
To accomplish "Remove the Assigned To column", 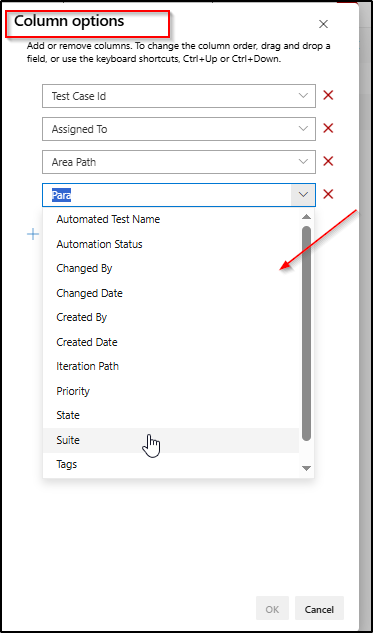I will [328, 129].
